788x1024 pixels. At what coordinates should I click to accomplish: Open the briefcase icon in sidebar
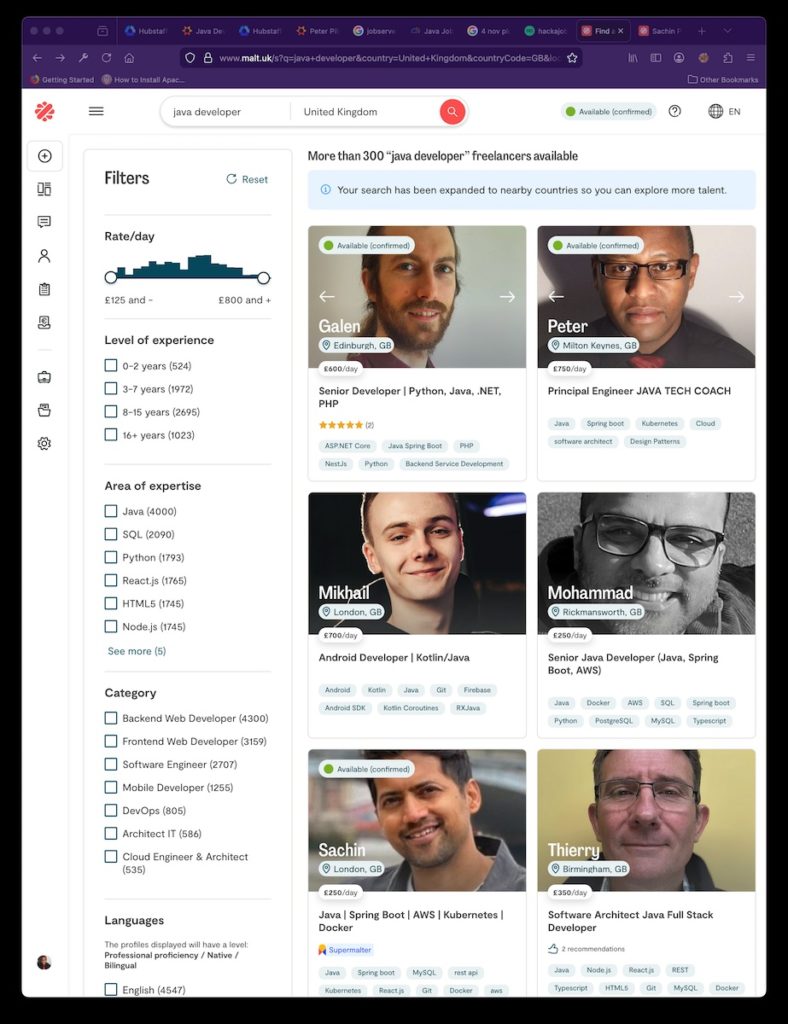point(44,377)
